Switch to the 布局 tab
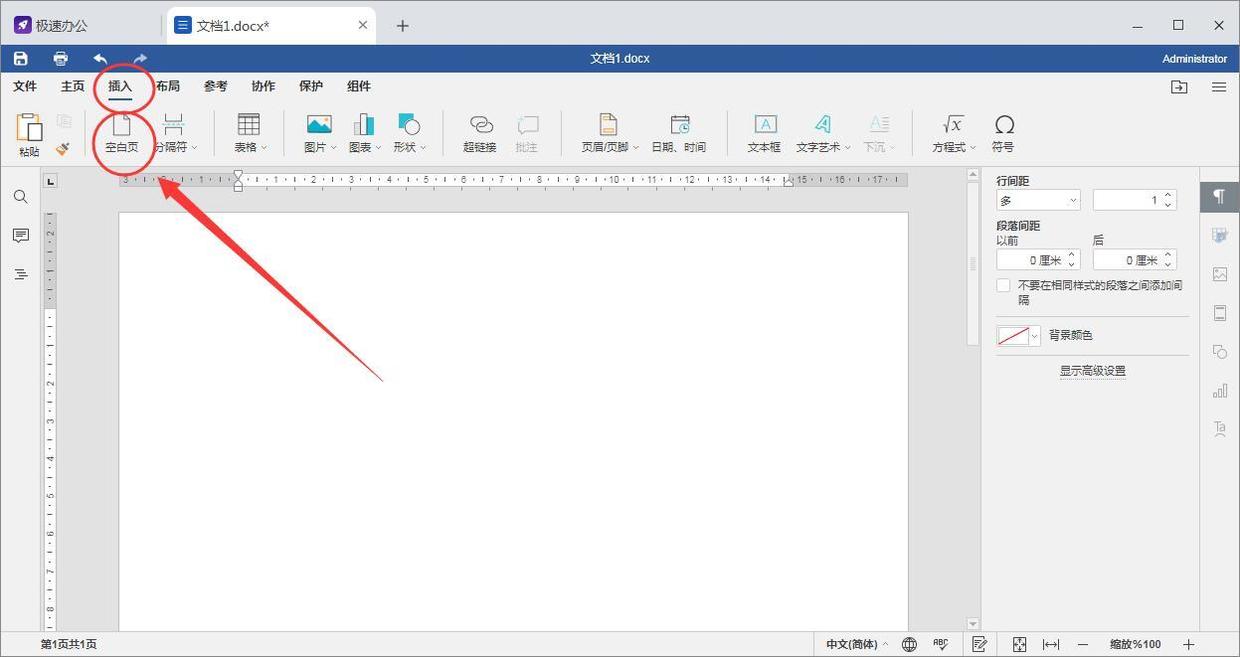 coord(168,87)
